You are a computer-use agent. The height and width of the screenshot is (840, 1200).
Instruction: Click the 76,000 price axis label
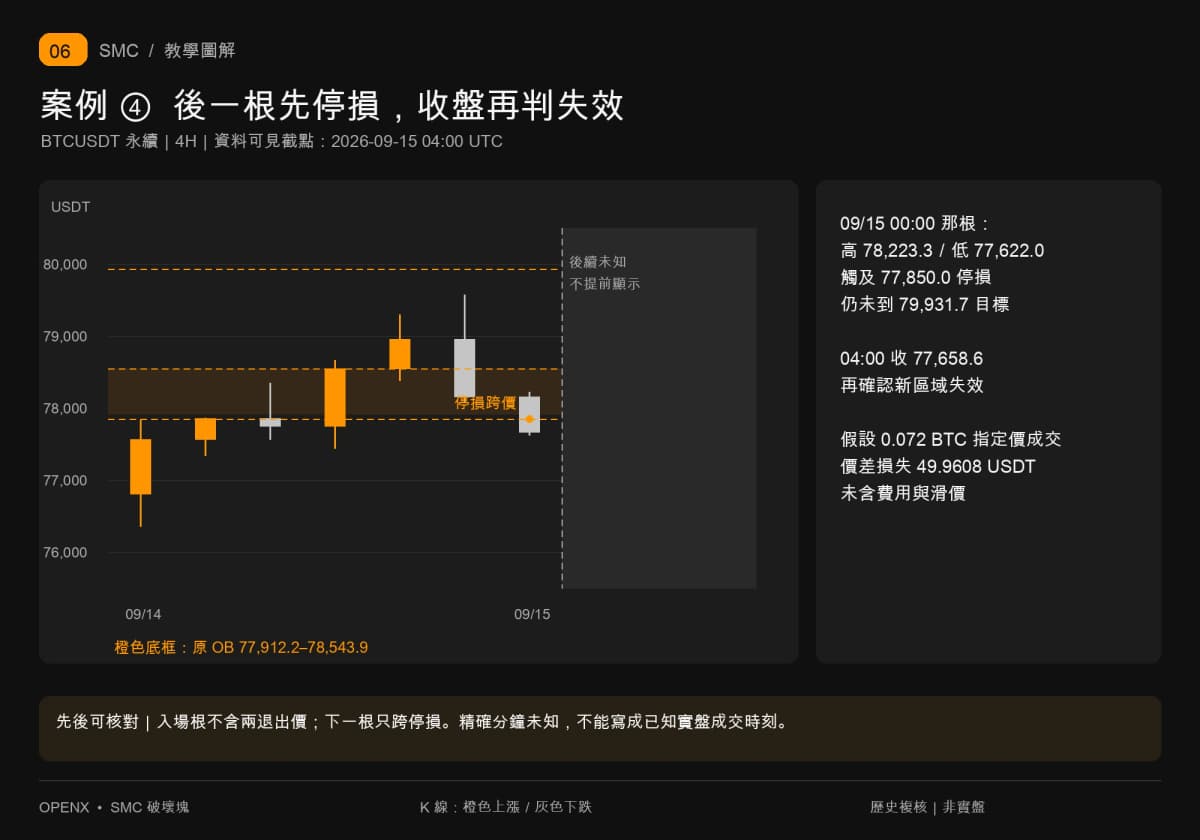pos(65,553)
